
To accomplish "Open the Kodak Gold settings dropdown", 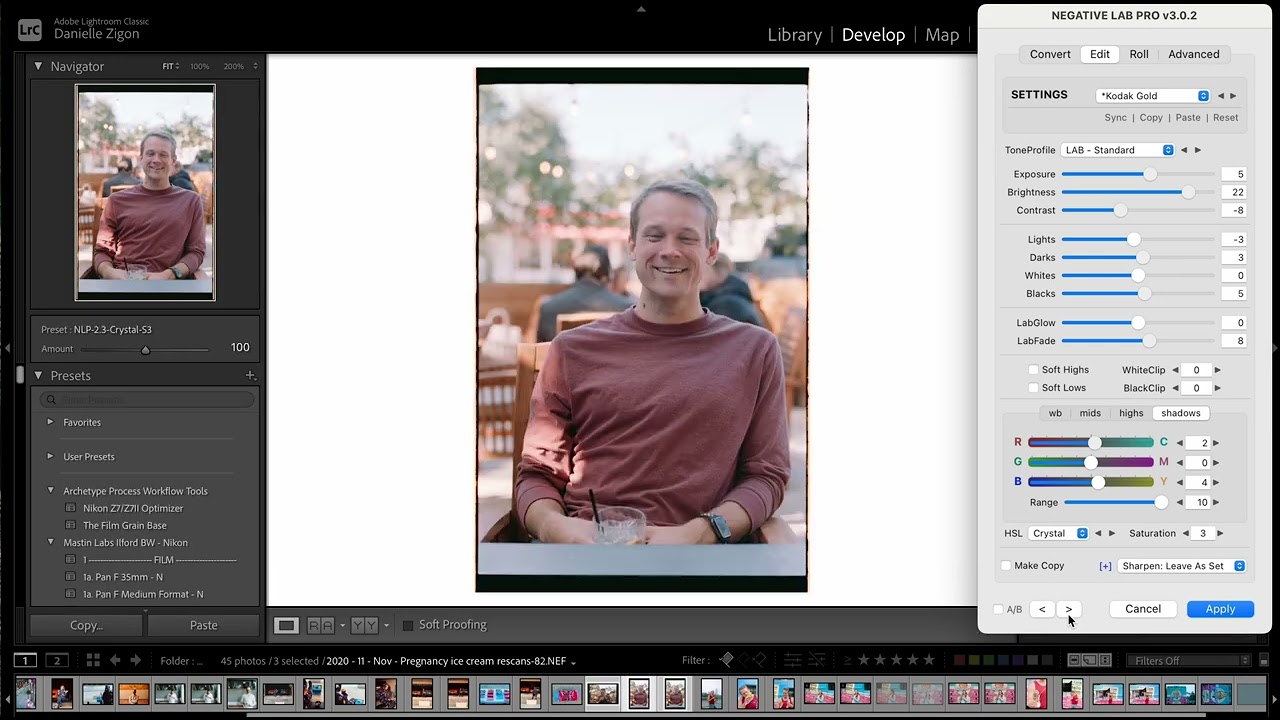I will tap(1153, 96).
